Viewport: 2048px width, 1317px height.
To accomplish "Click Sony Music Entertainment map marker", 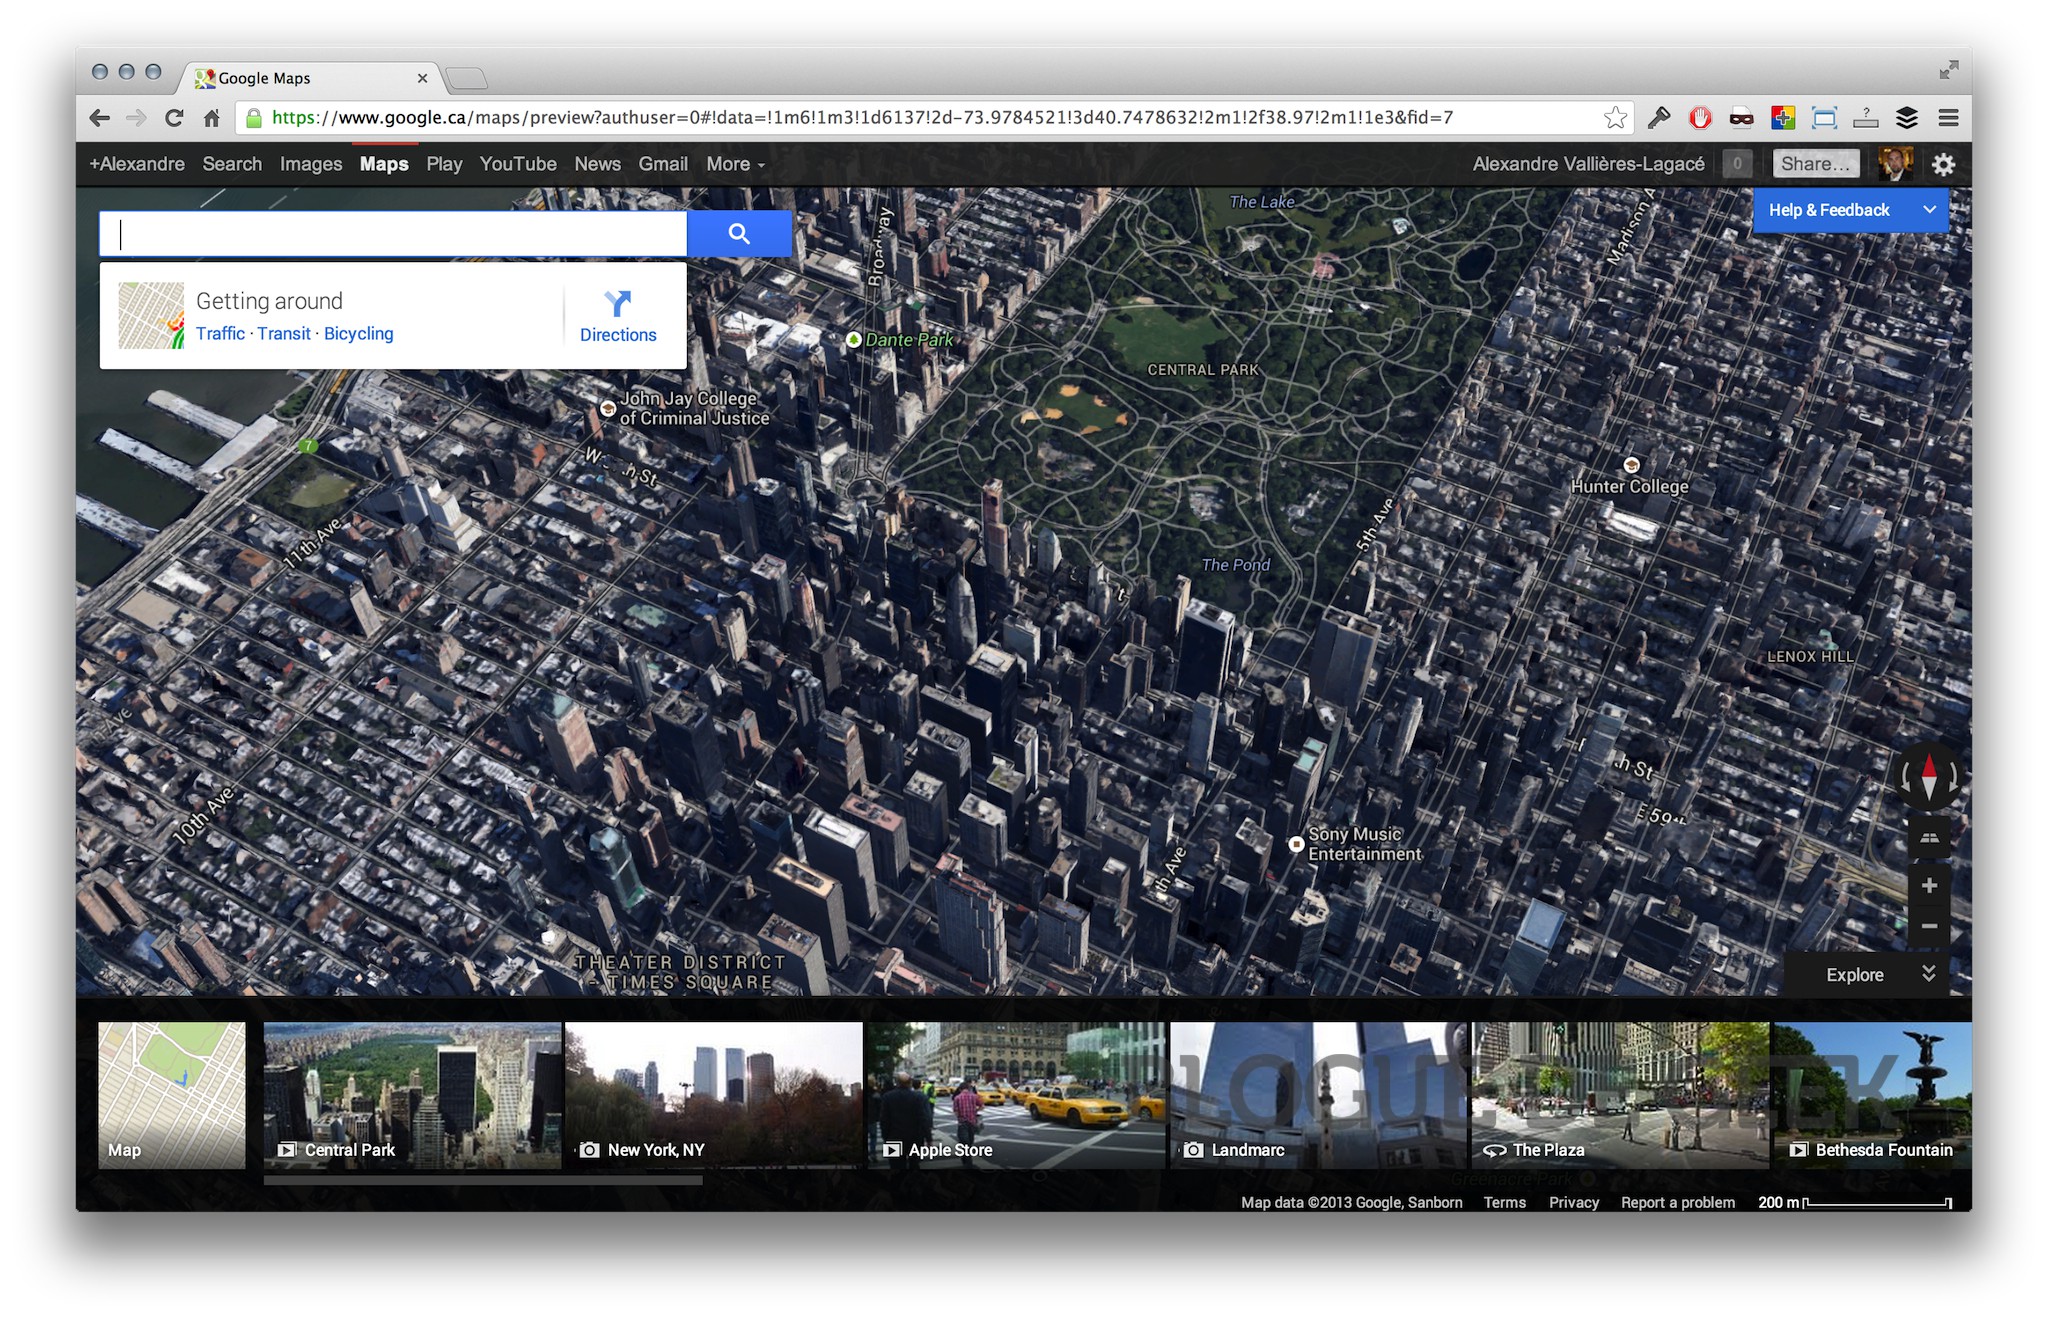I will tap(1295, 844).
